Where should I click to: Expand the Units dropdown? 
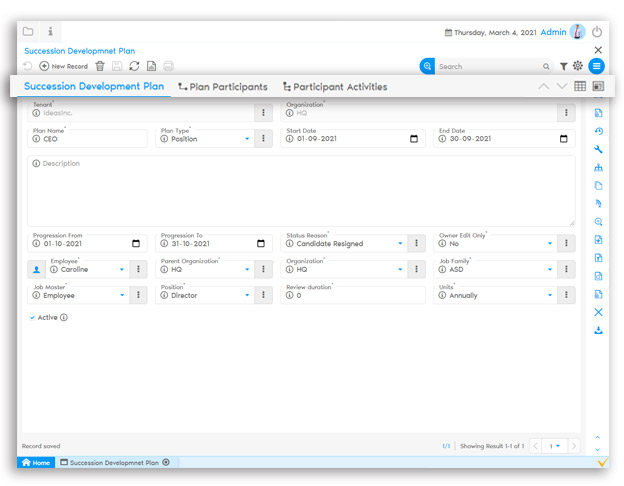tap(551, 295)
